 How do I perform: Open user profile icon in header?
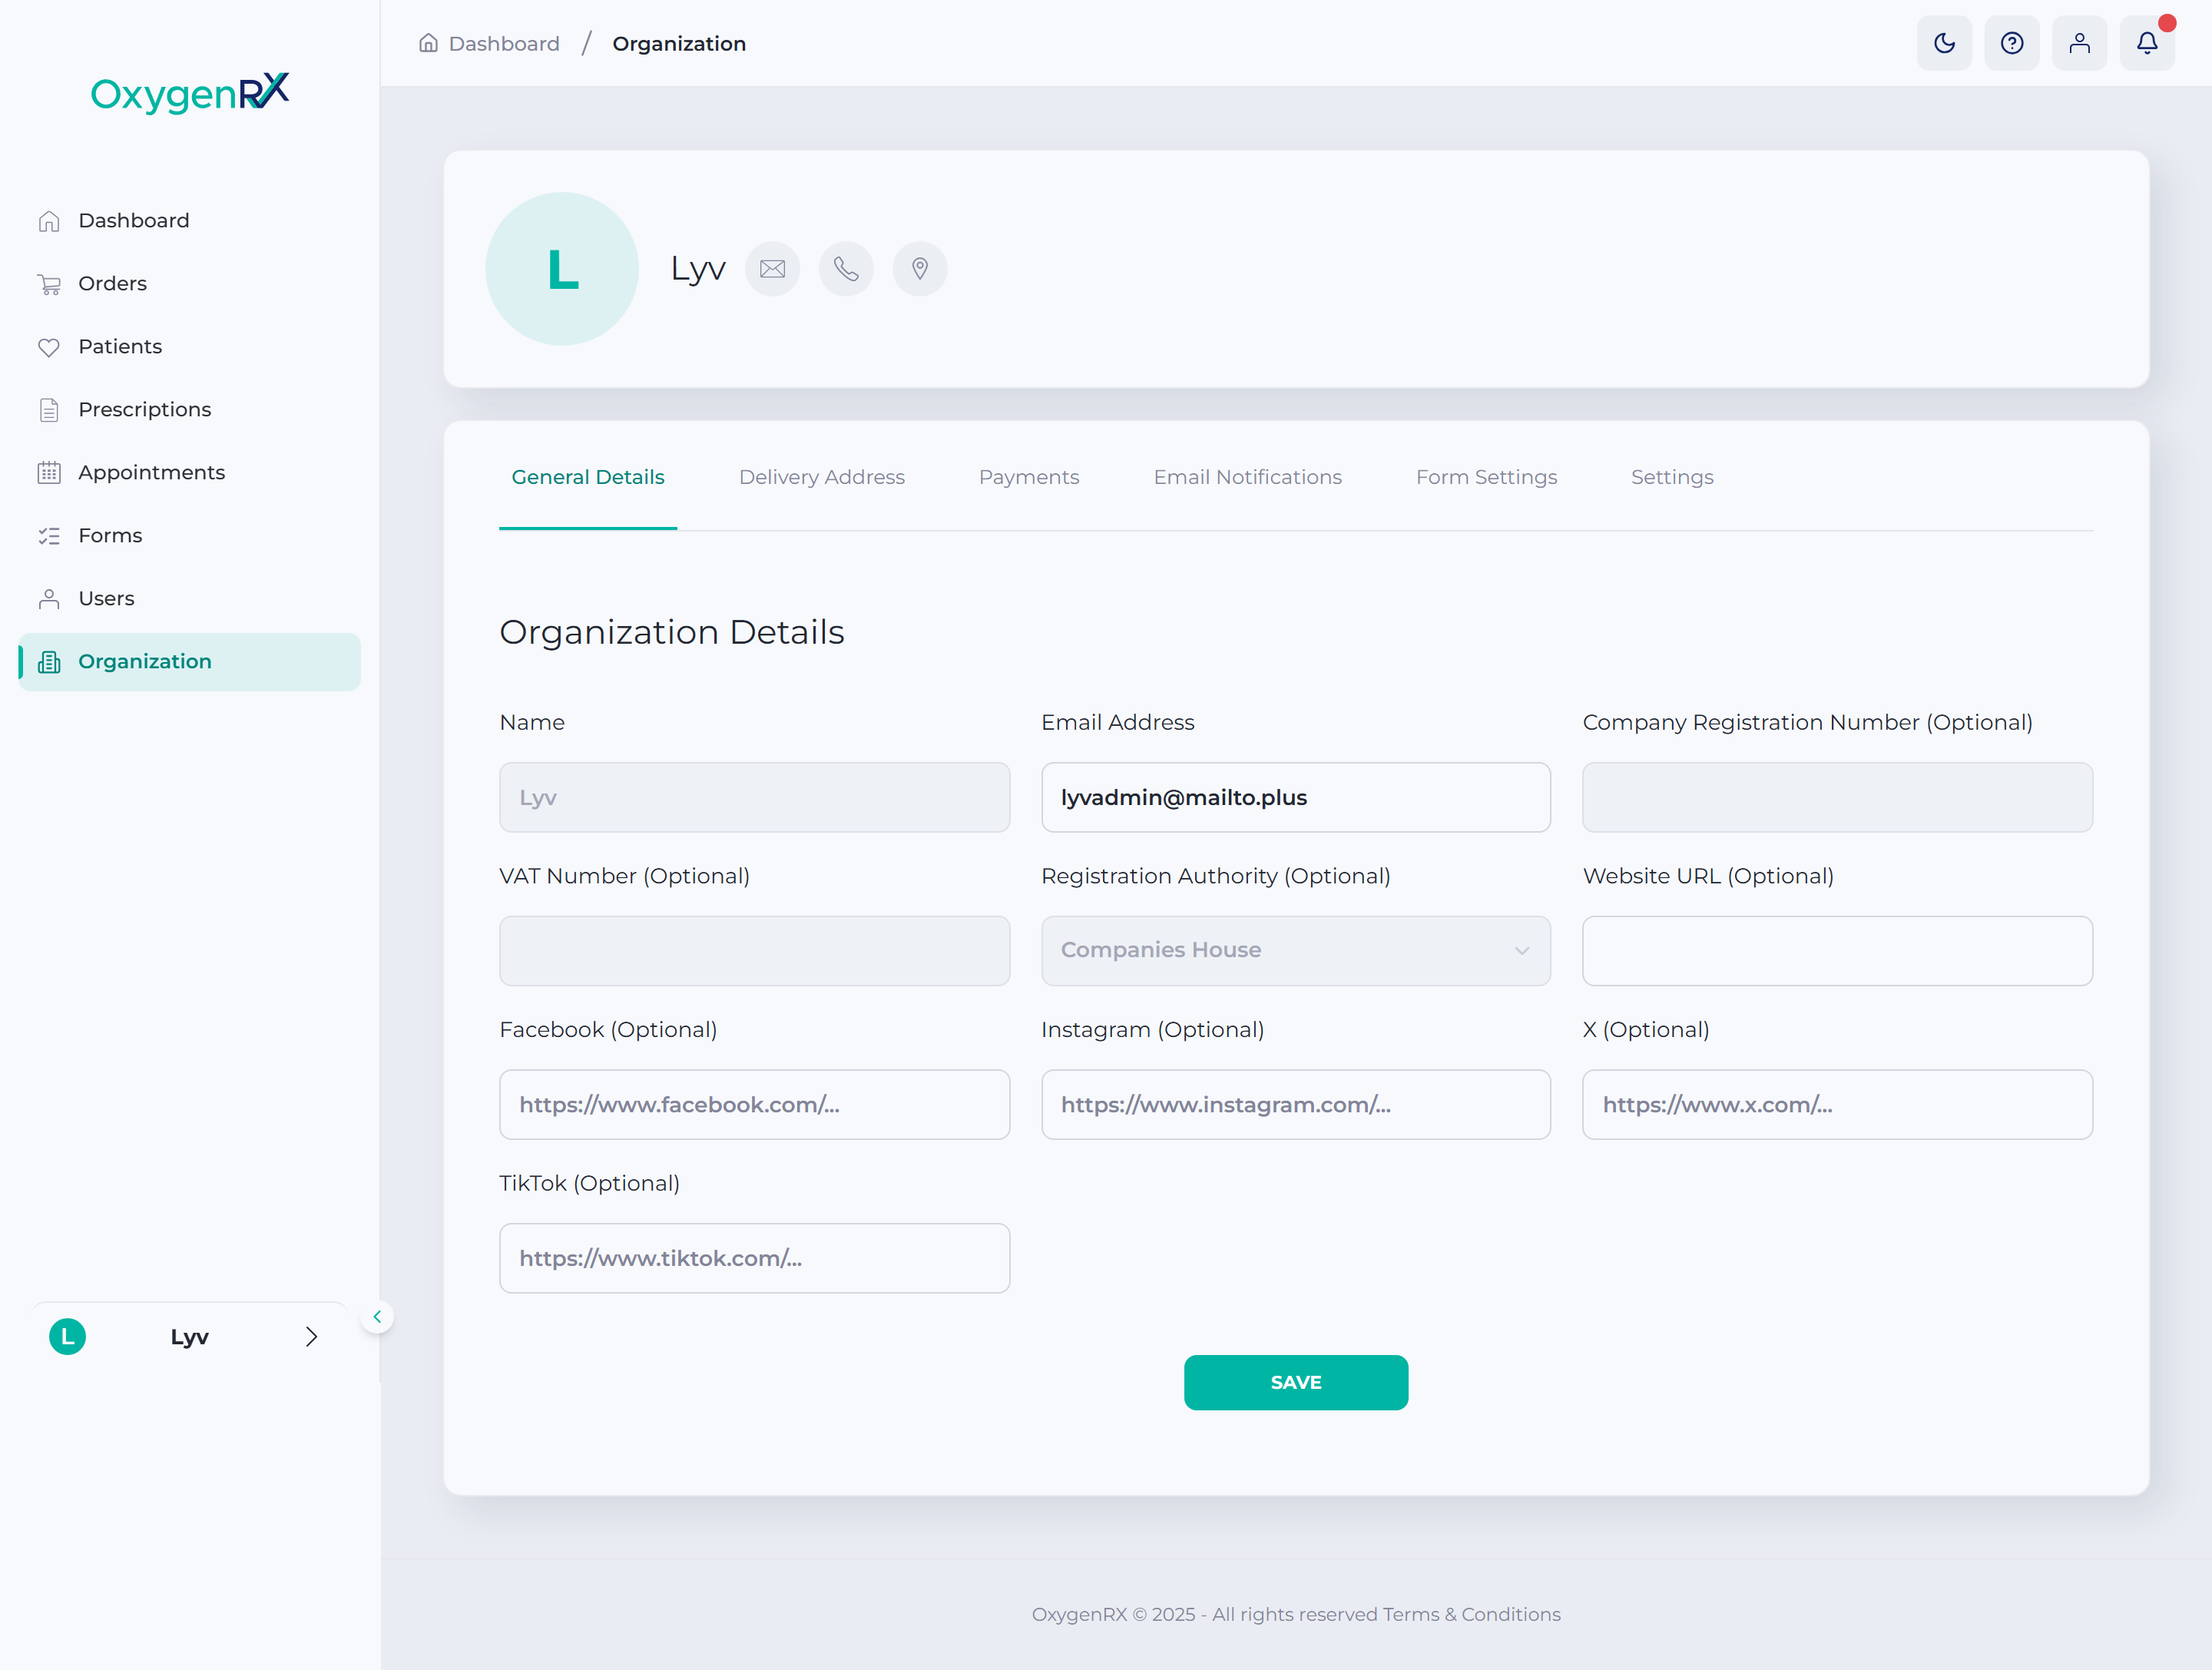coord(2080,43)
